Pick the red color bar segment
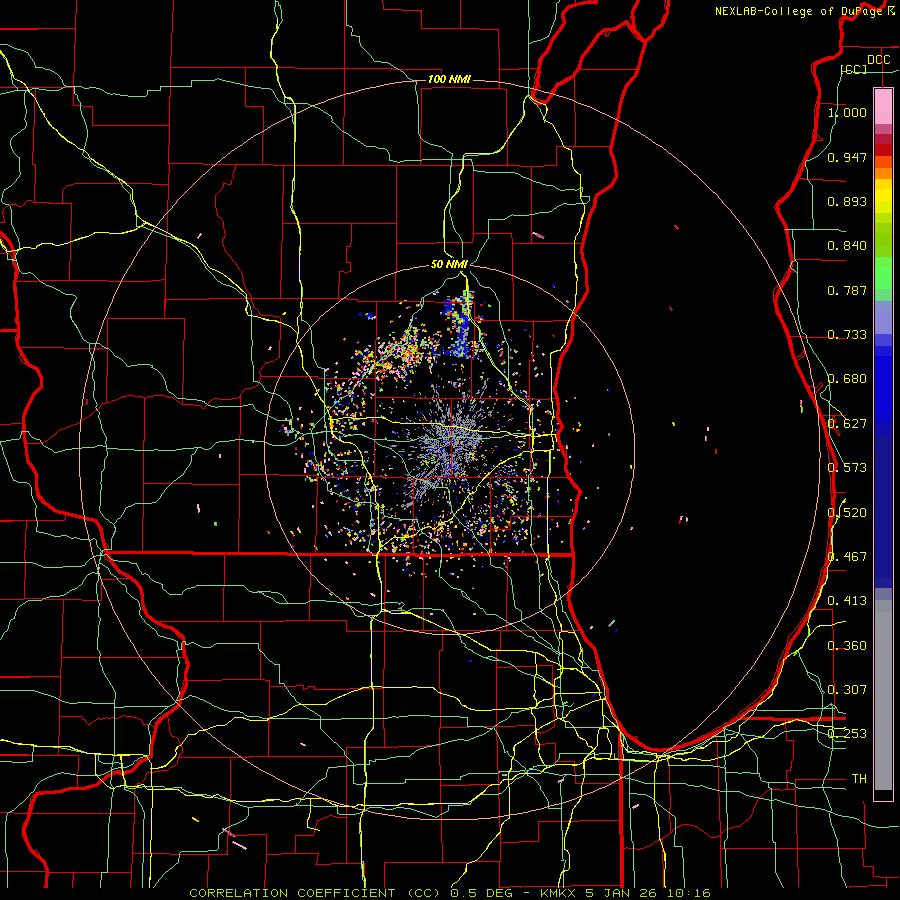This screenshot has width=900, height=900. pos(883,150)
